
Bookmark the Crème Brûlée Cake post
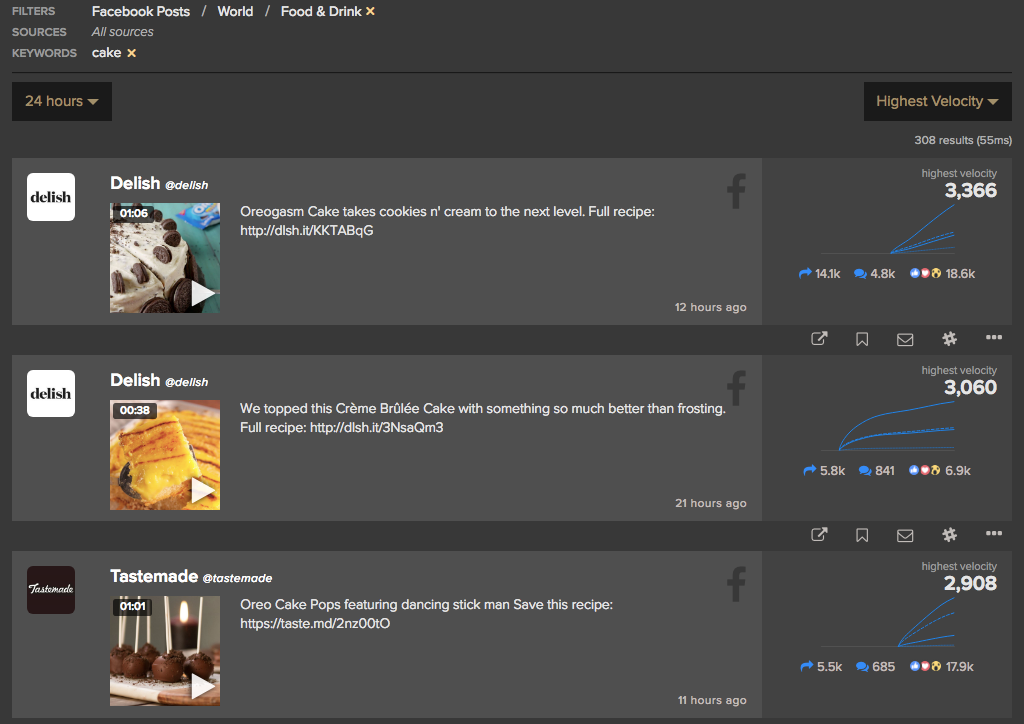[862, 535]
